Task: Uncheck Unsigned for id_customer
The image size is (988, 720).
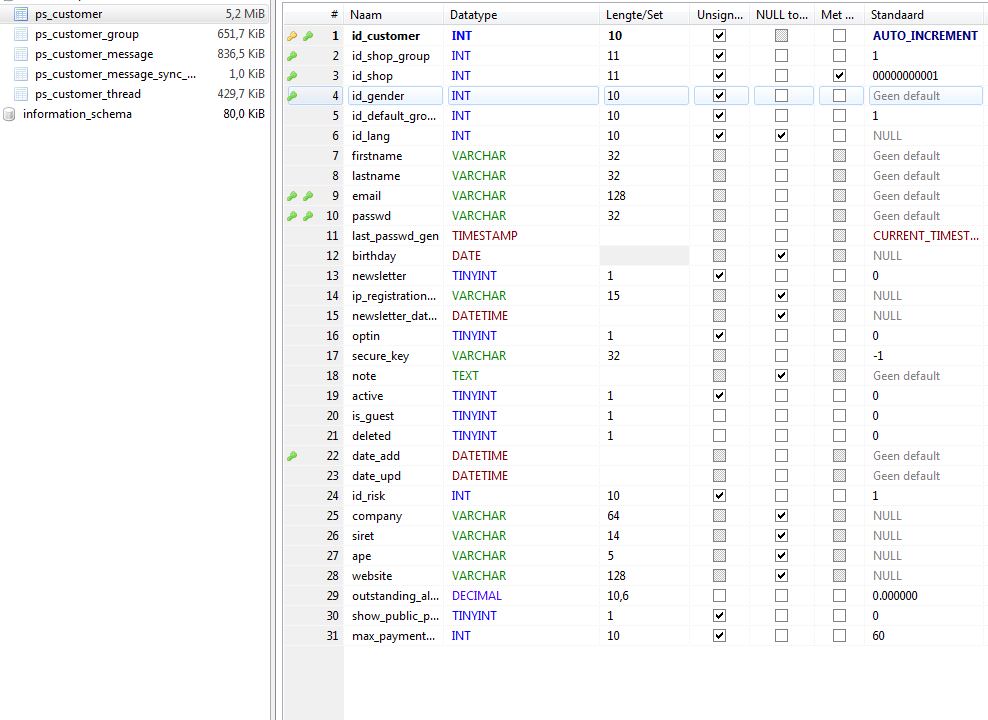Action: coord(719,36)
